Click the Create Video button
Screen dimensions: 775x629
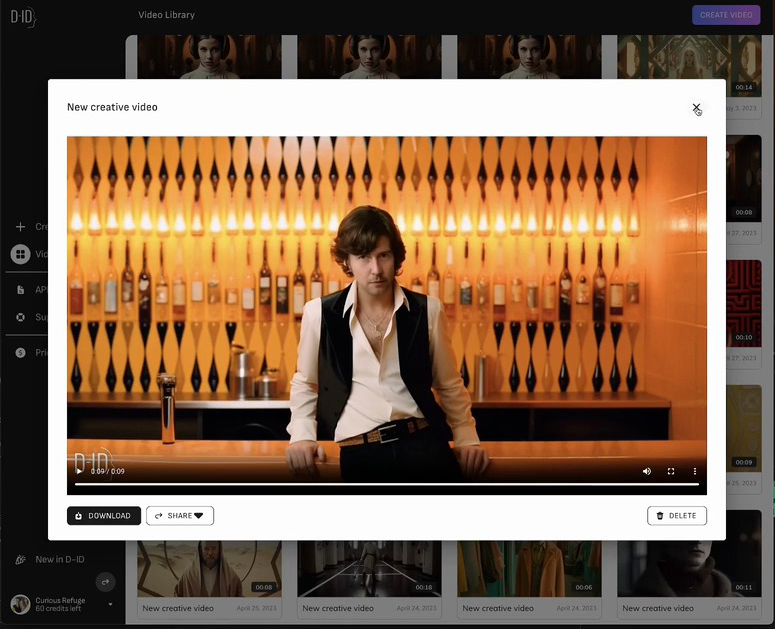pos(726,15)
